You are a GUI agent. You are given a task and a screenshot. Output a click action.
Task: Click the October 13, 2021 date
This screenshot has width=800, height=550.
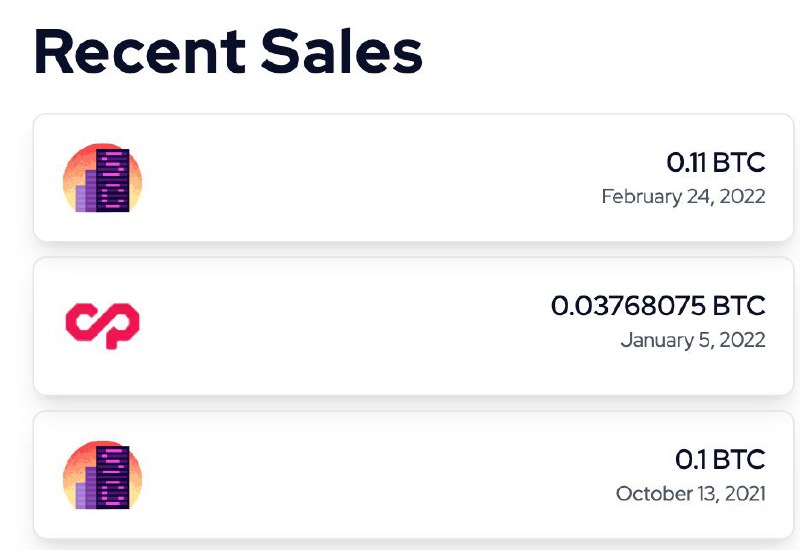click(x=691, y=493)
